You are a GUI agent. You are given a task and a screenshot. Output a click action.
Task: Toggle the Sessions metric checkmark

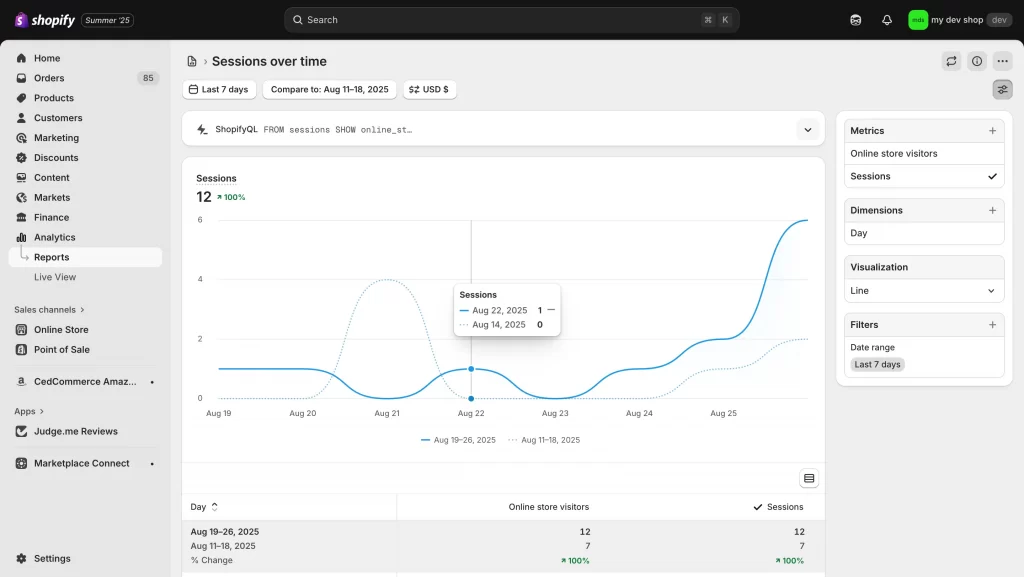pos(993,176)
